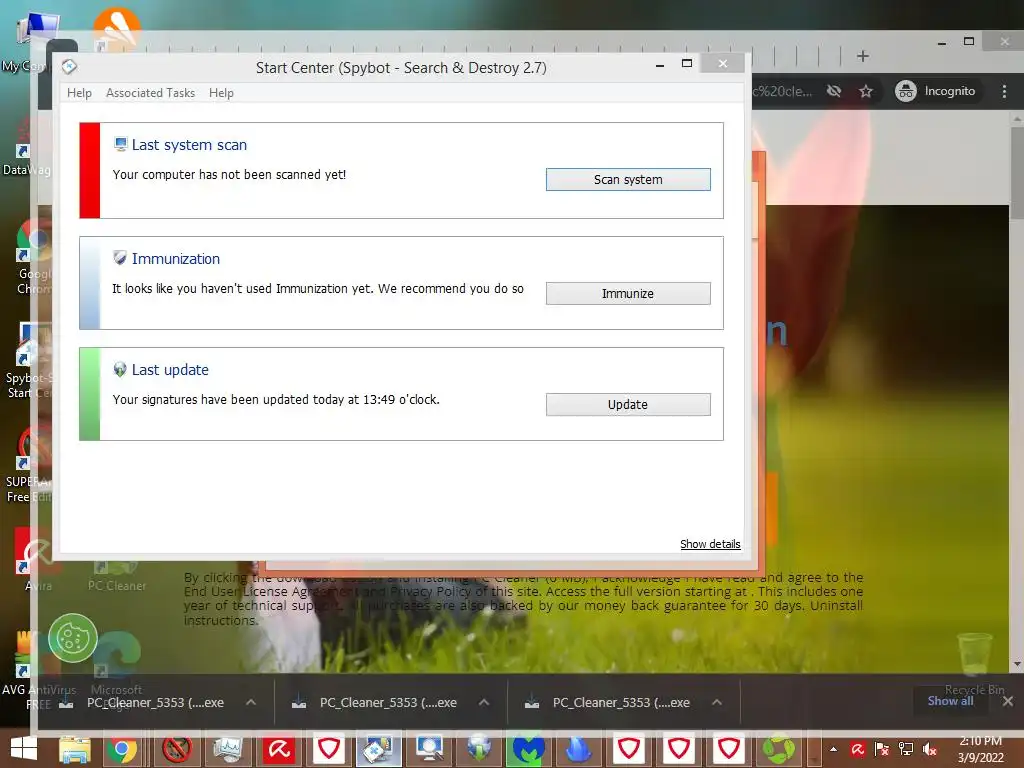Click the green cookie settings icon
1024x768 pixels.
click(x=72, y=638)
